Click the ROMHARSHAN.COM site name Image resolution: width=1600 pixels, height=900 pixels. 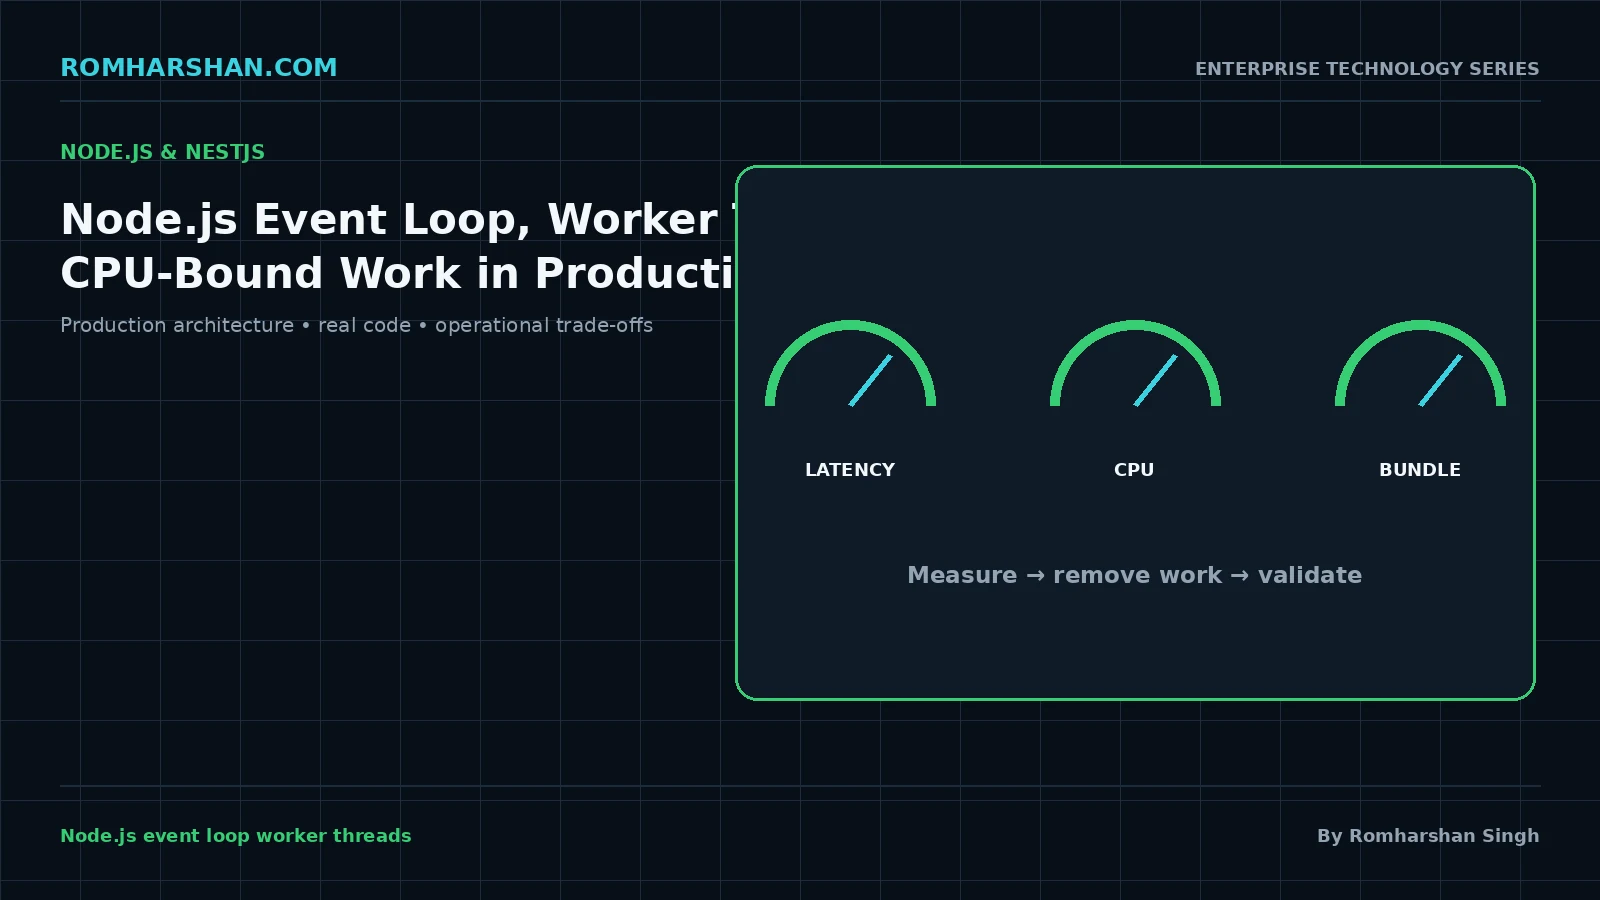(199, 68)
